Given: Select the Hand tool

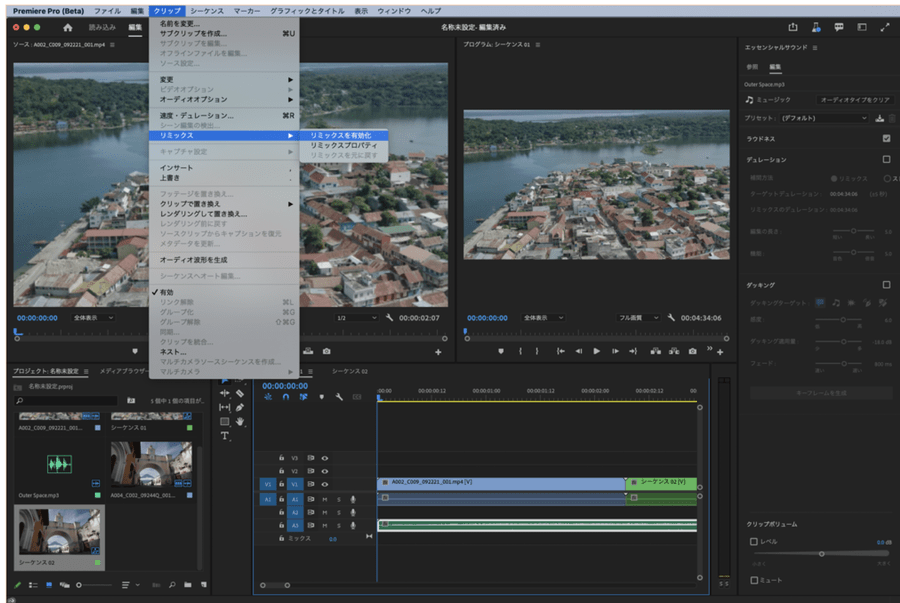Looking at the screenshot, I should point(240,421).
